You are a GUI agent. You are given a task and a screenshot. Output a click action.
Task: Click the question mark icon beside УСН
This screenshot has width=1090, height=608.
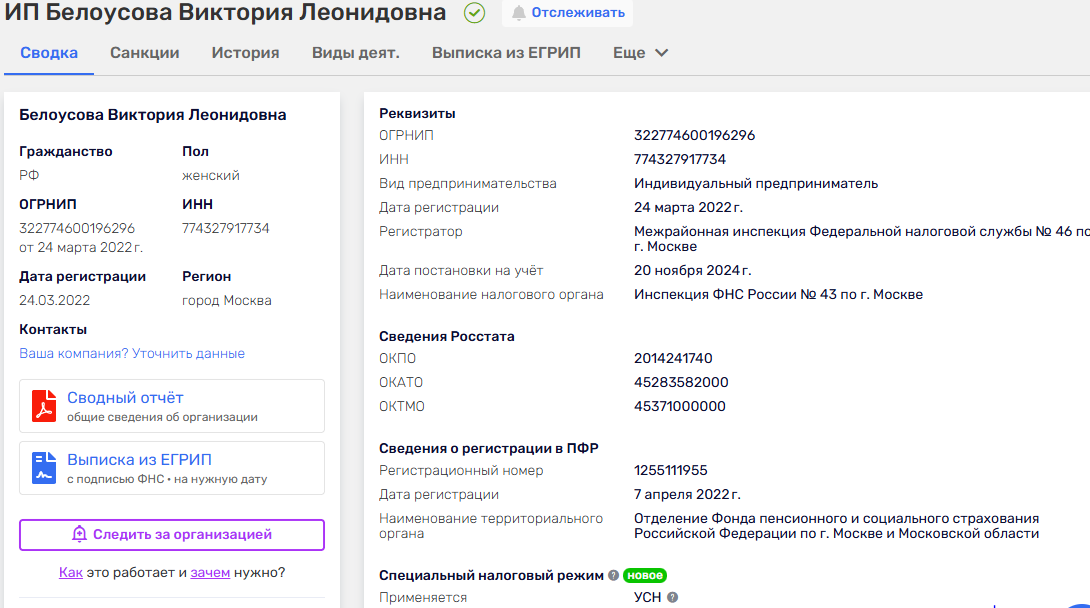pyautogui.click(x=673, y=598)
